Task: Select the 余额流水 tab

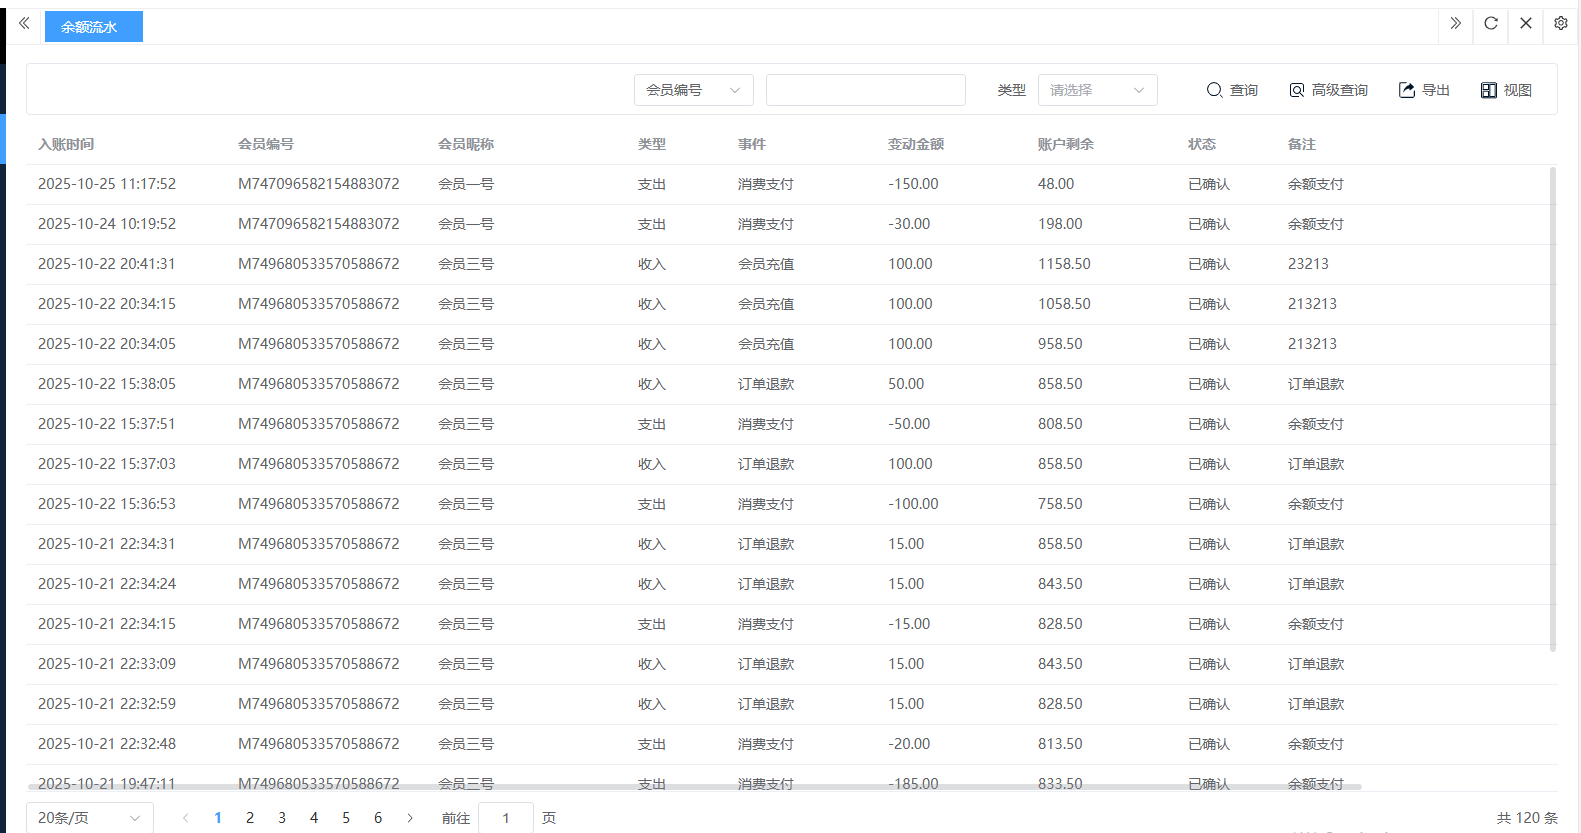Action: [93, 27]
